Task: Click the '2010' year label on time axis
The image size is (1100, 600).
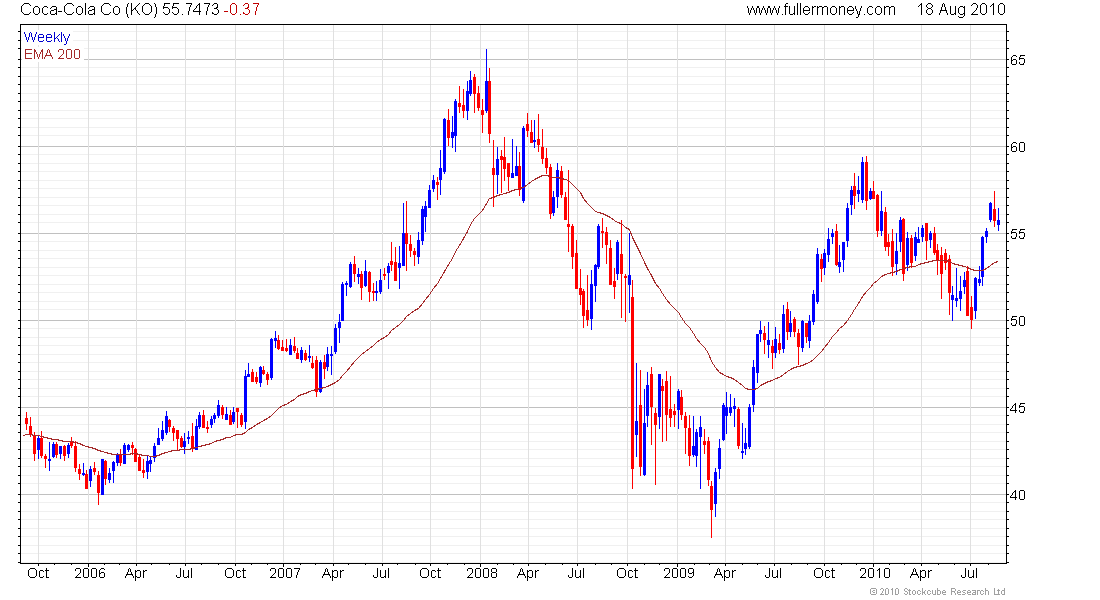Action: click(875, 573)
